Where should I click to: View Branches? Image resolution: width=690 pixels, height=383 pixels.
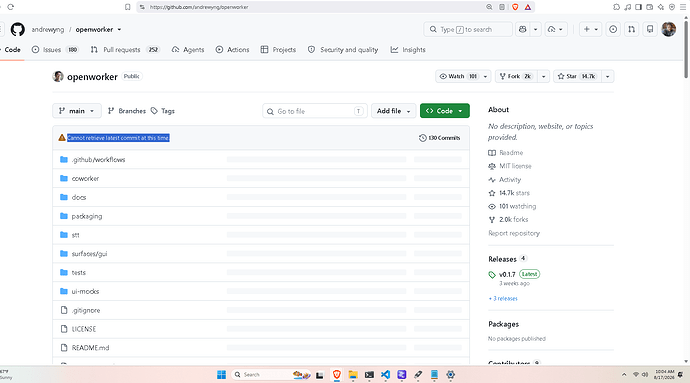(127, 111)
